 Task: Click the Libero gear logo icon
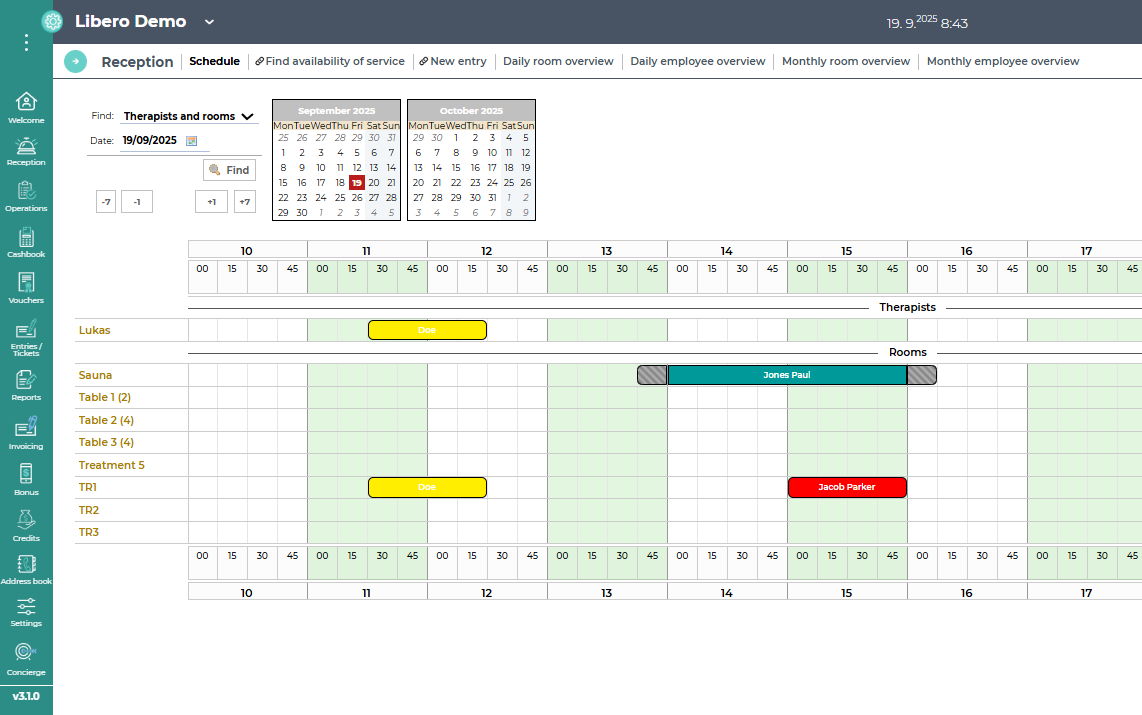click(x=52, y=21)
